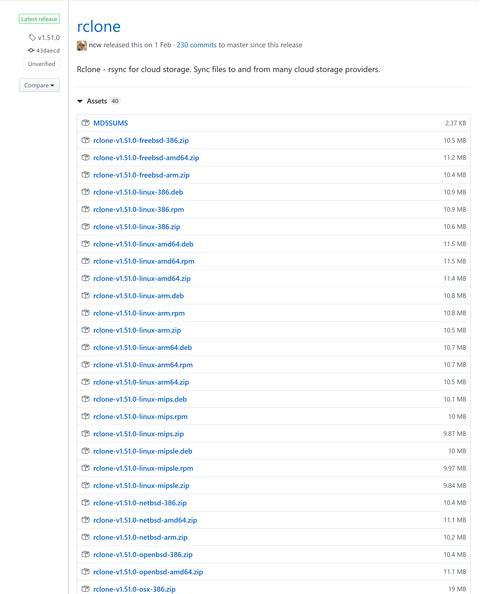Click the package icon beside rclone-v1.51.0-osx-386.zip

[86, 589]
